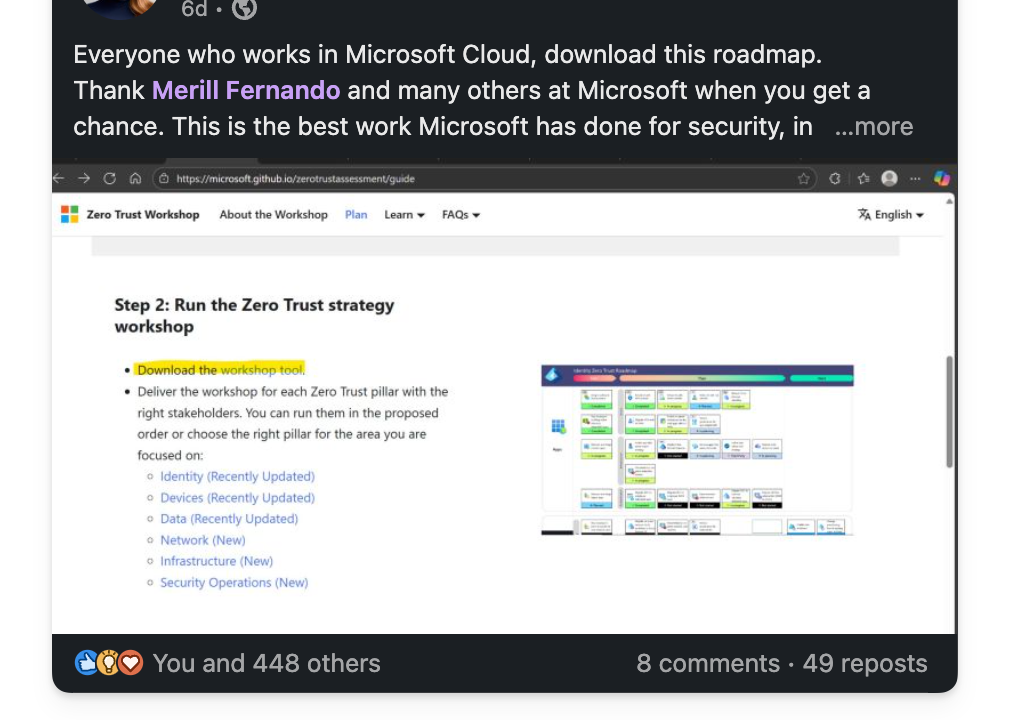Expand the Learn dropdown menu

[x=405, y=214]
